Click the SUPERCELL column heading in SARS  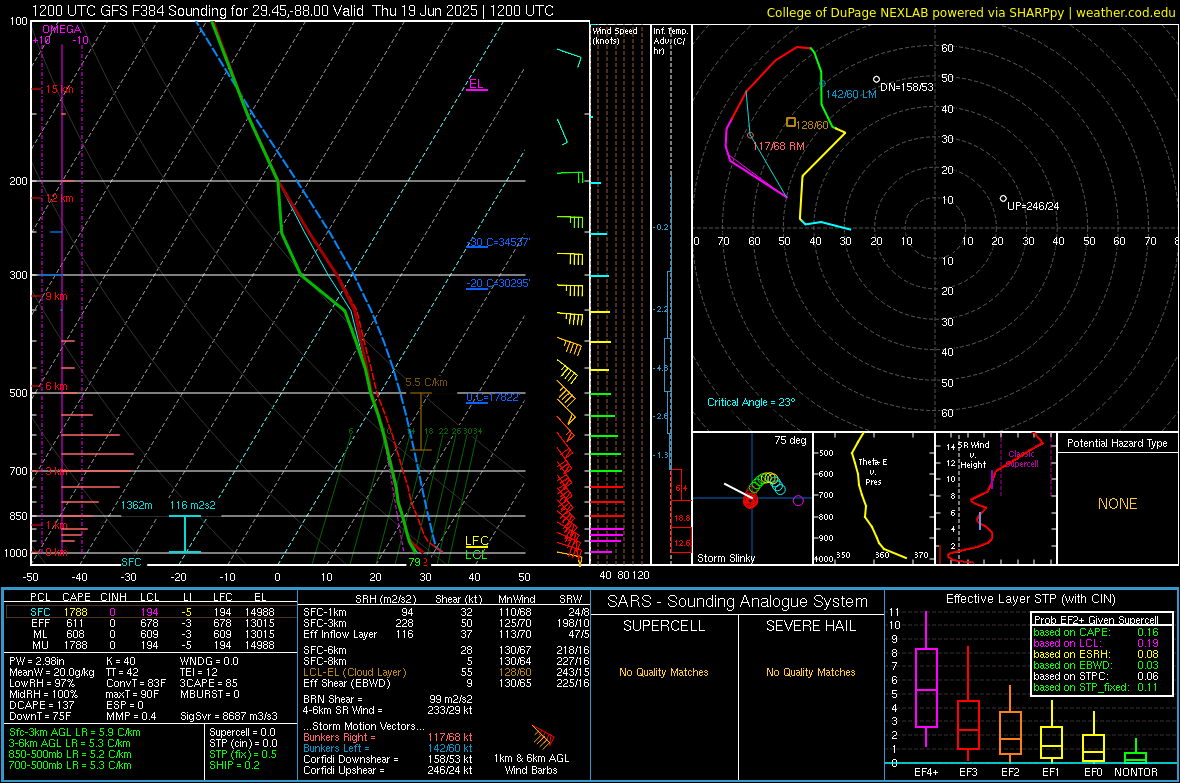click(x=664, y=626)
